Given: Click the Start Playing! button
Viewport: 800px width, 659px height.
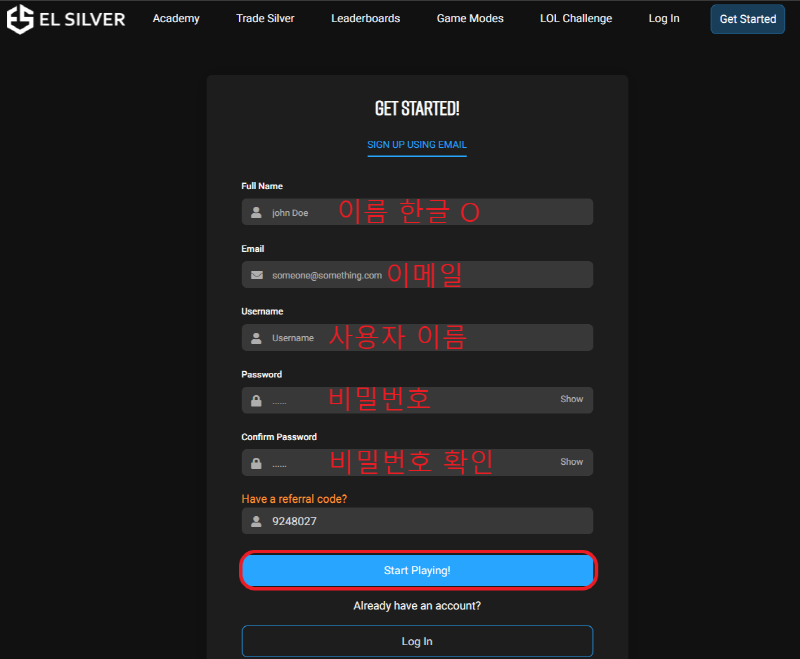Looking at the screenshot, I should [417, 570].
